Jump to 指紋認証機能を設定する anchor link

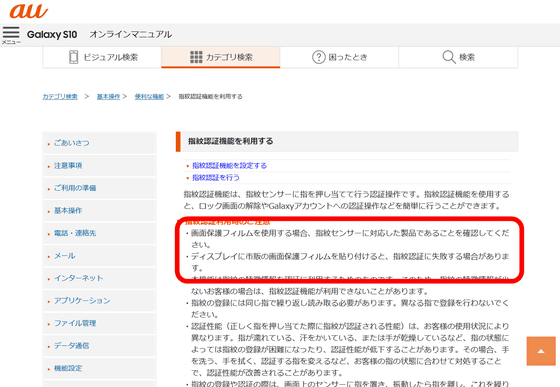coord(229,166)
